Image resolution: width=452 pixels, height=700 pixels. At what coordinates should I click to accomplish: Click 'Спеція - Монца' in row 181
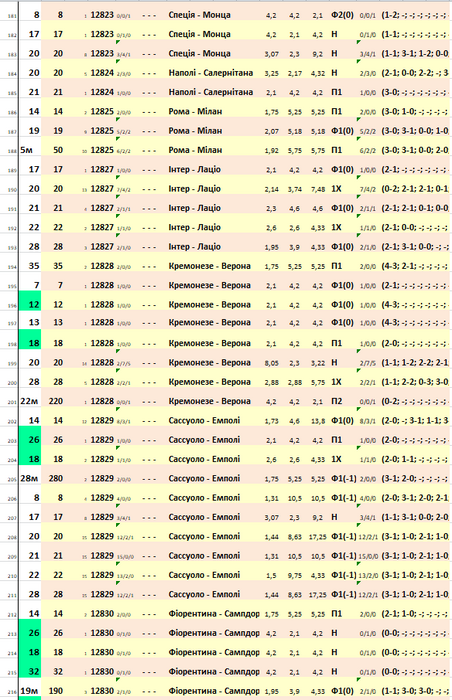point(200,15)
